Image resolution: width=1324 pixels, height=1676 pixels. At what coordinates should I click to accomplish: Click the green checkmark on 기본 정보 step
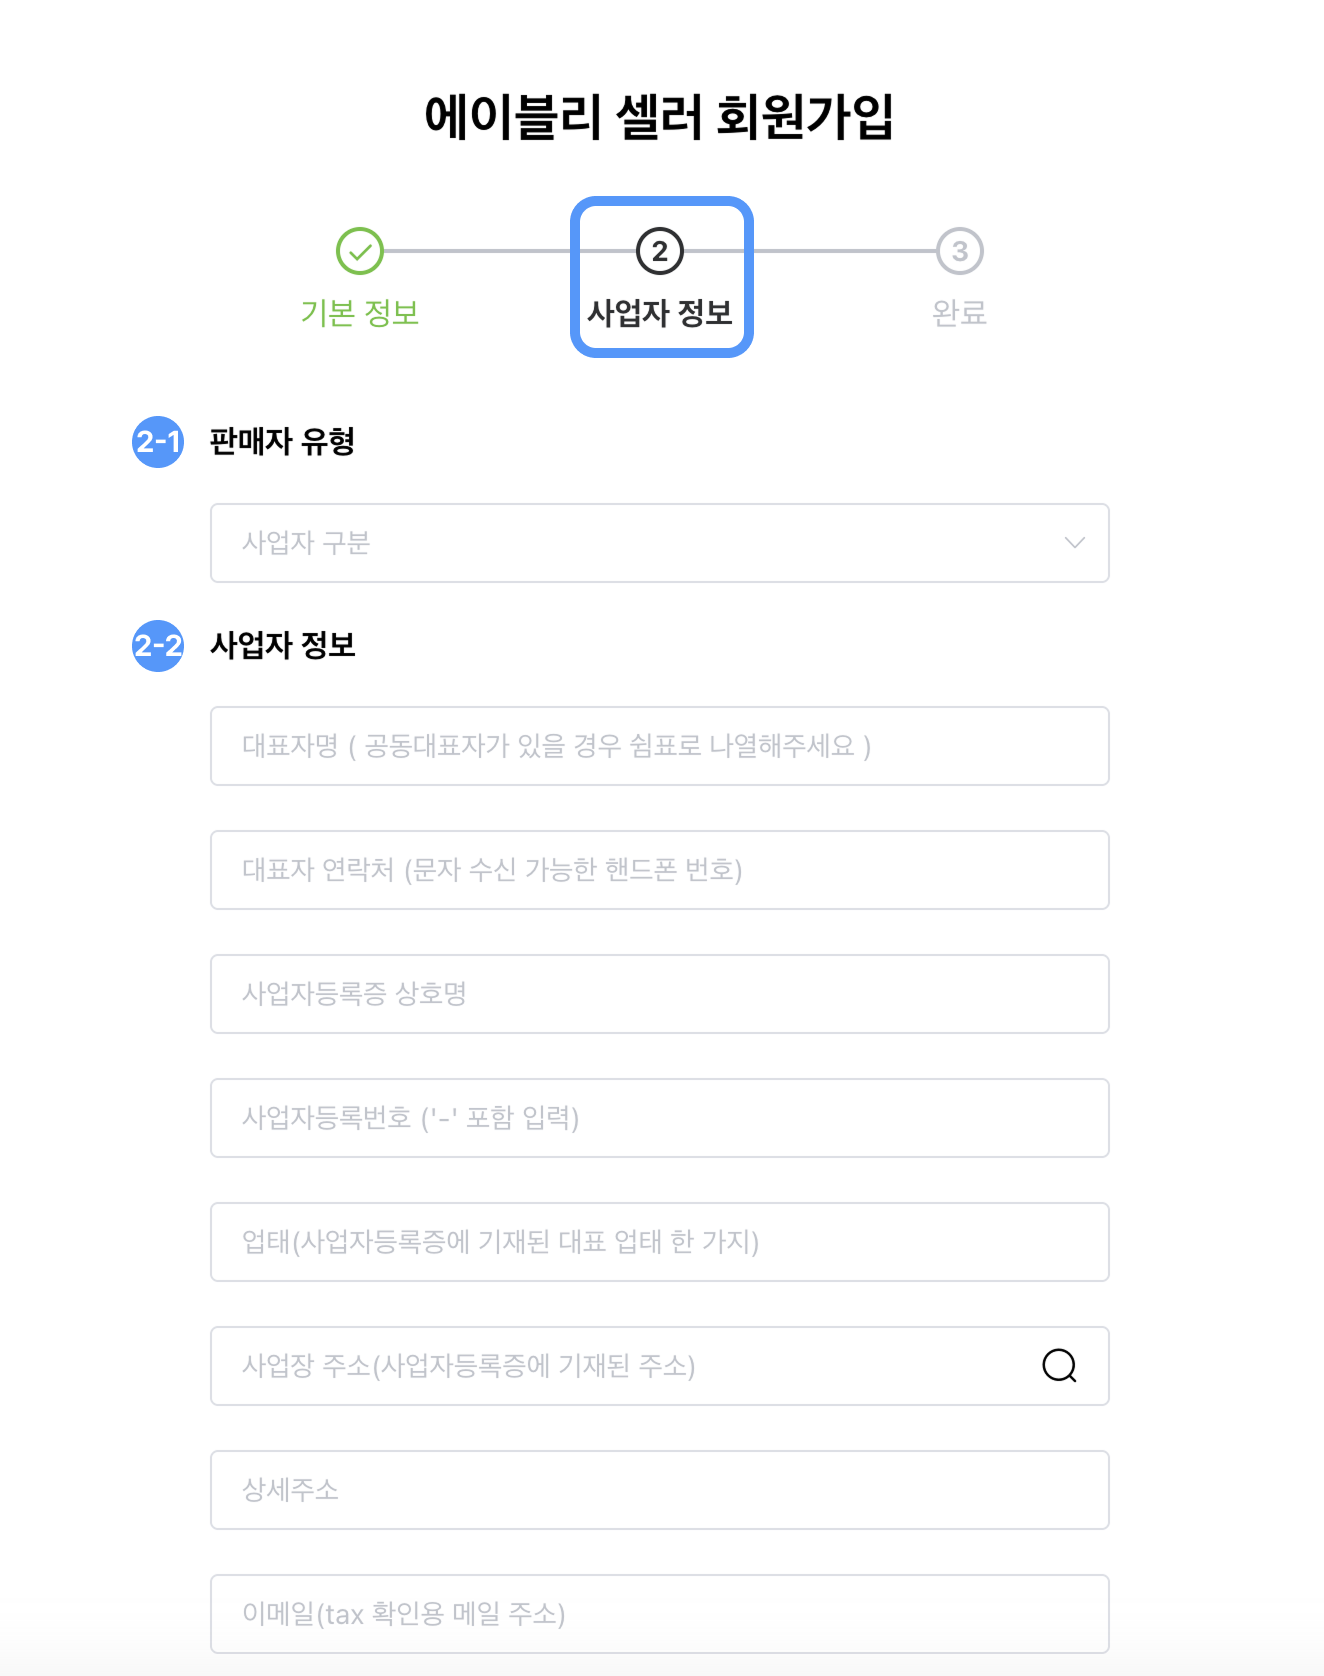pos(360,251)
